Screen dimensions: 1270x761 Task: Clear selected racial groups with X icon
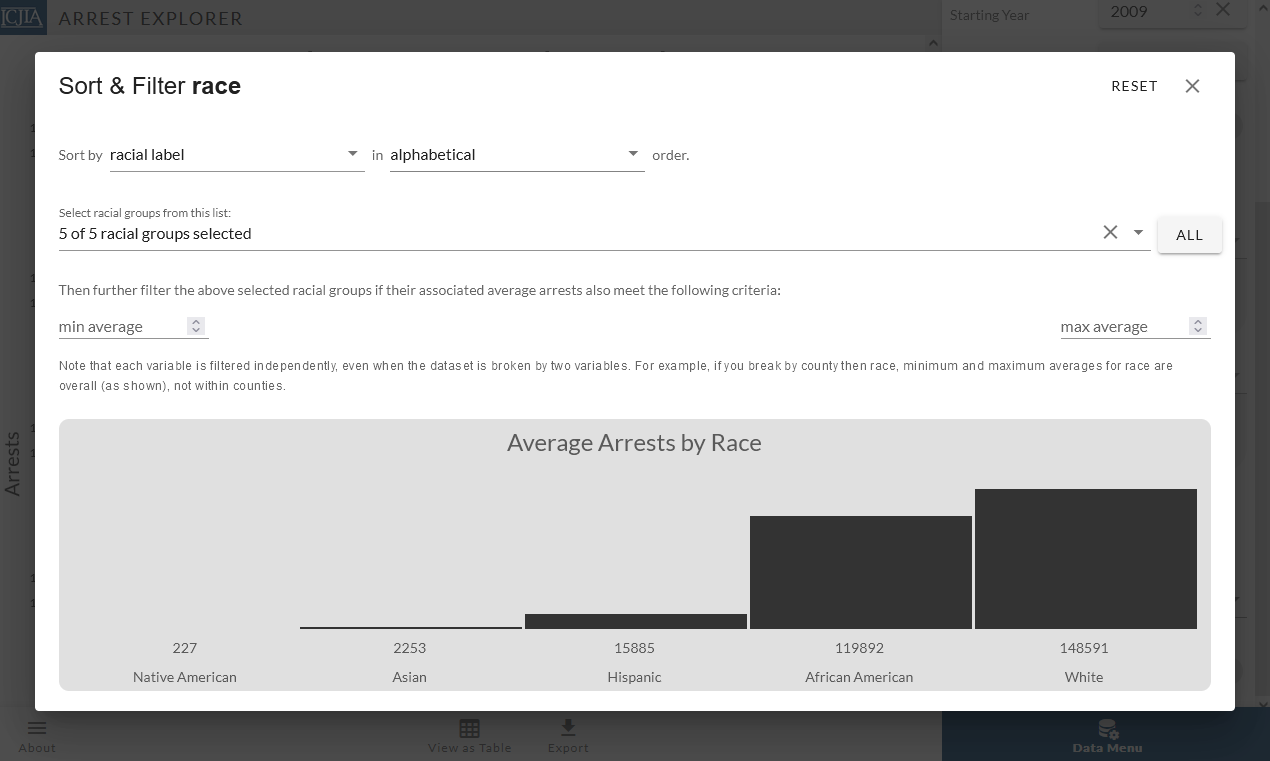point(1110,232)
